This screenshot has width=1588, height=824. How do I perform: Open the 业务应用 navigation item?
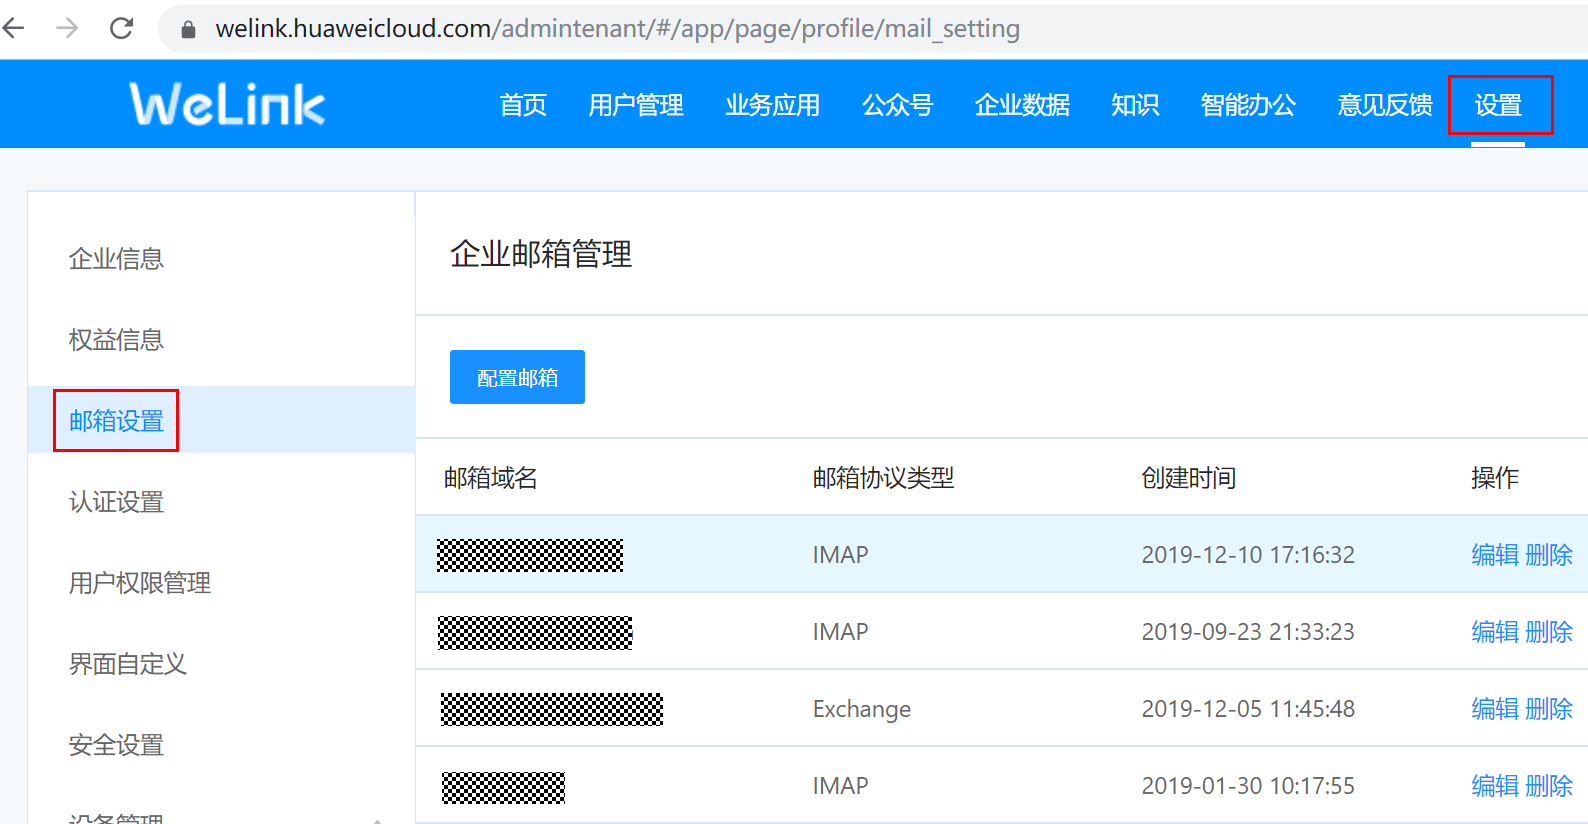[x=772, y=105]
